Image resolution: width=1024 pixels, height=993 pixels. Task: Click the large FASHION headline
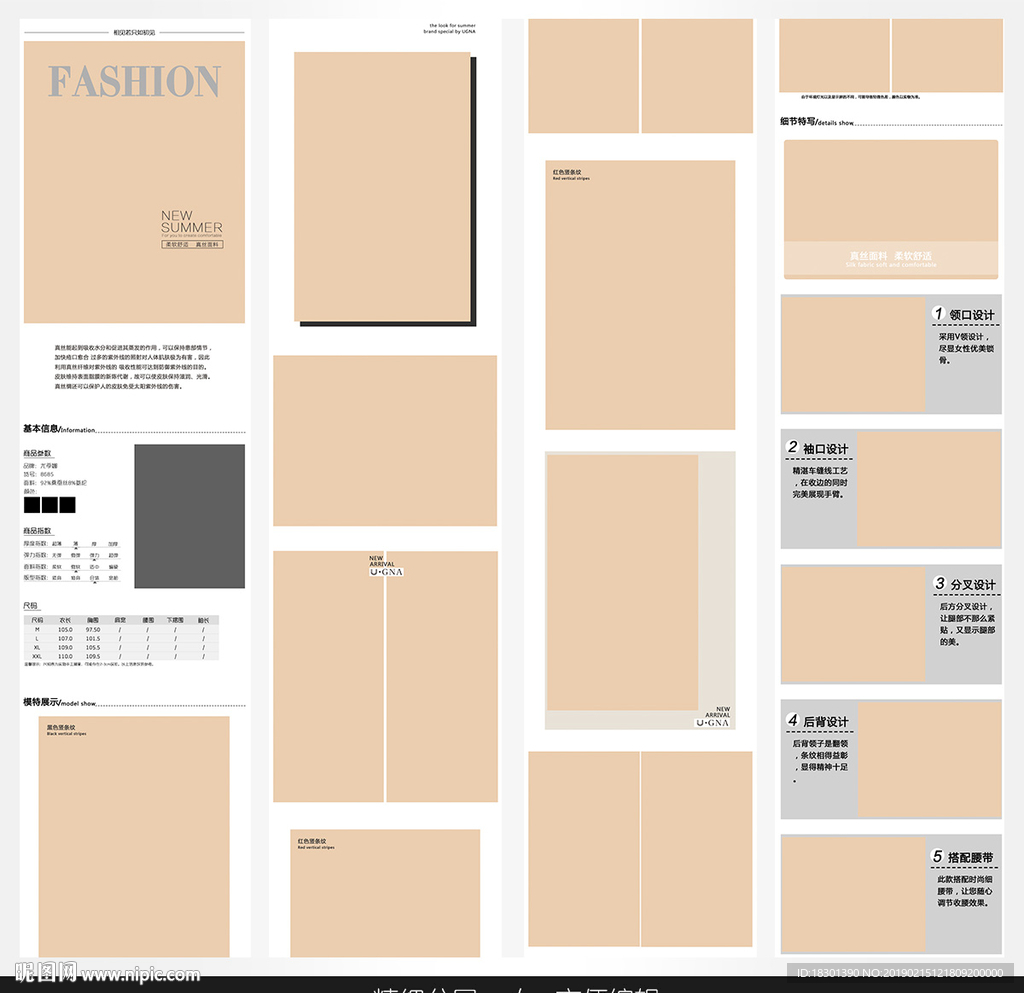click(x=134, y=81)
